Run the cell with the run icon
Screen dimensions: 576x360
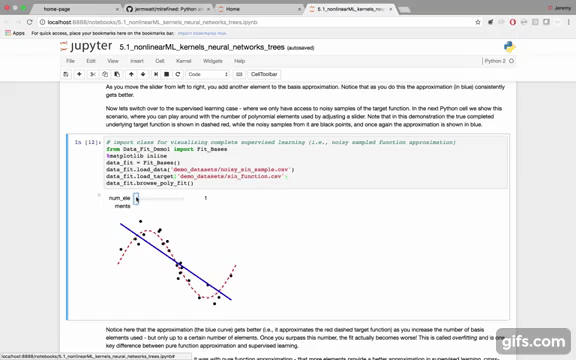coord(156,74)
